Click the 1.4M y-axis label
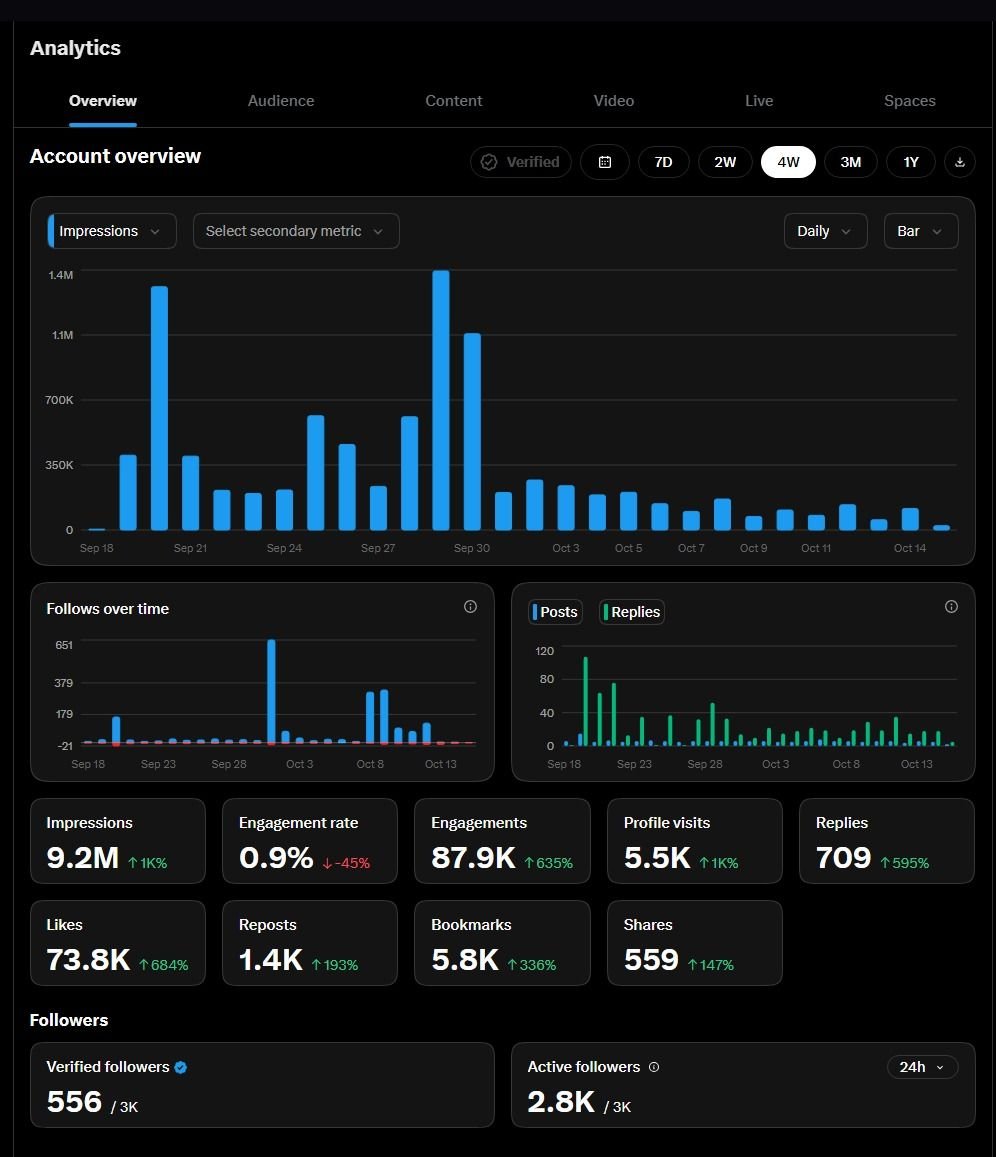 pyautogui.click(x=60, y=275)
